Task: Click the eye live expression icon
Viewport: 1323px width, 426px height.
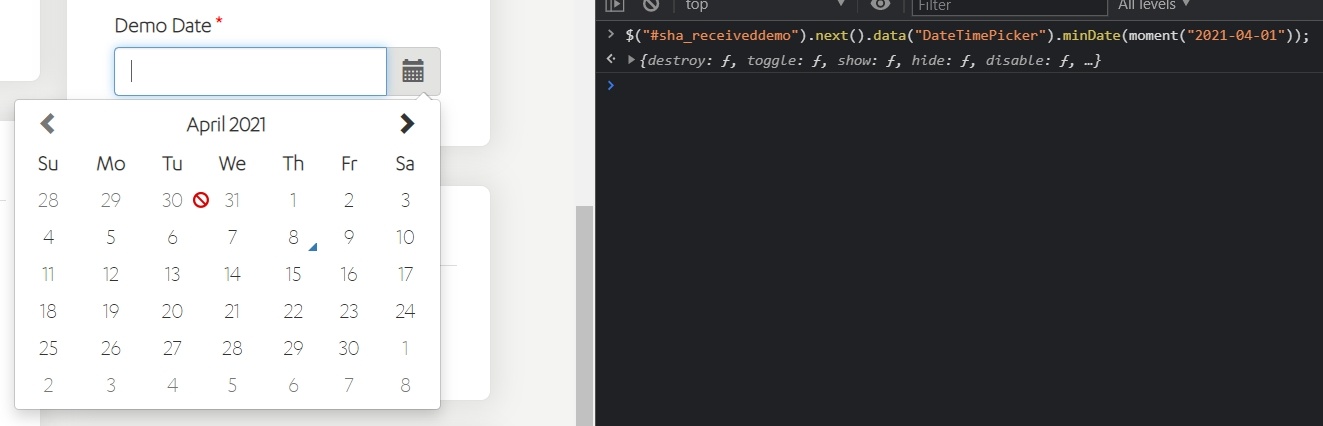Action: coord(880,5)
